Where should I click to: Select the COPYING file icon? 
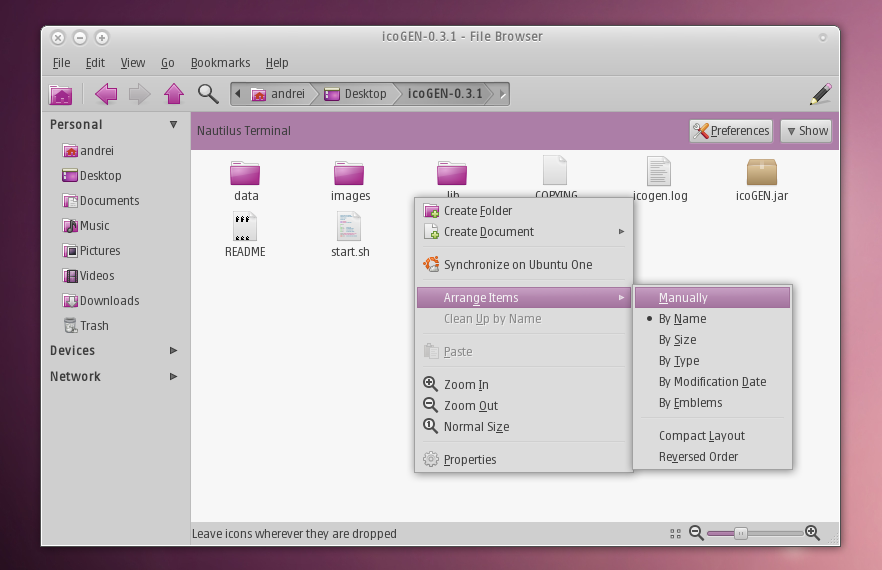point(555,170)
